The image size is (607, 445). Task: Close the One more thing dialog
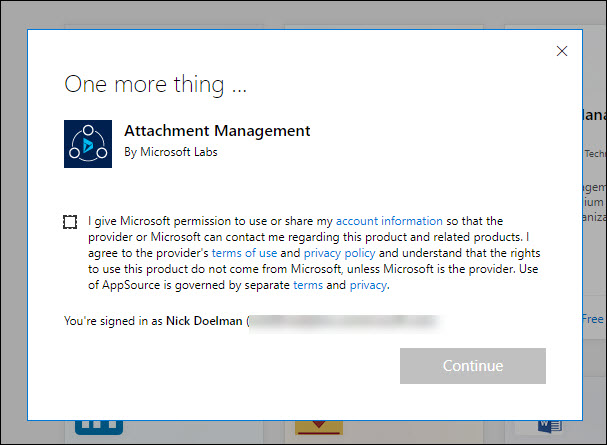pos(562,51)
